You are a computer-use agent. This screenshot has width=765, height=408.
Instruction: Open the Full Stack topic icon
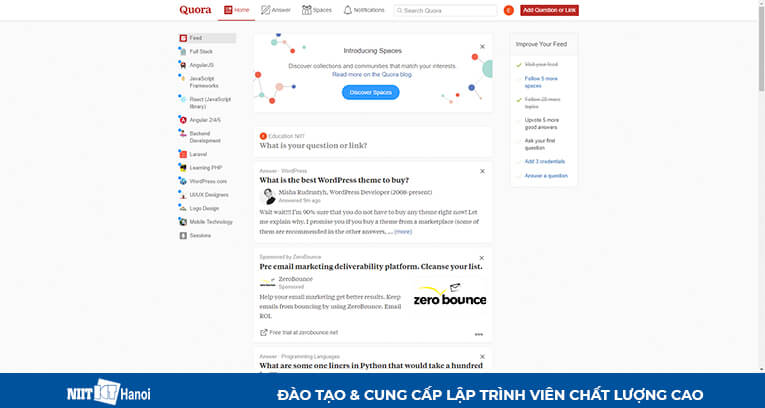pyautogui.click(x=183, y=52)
